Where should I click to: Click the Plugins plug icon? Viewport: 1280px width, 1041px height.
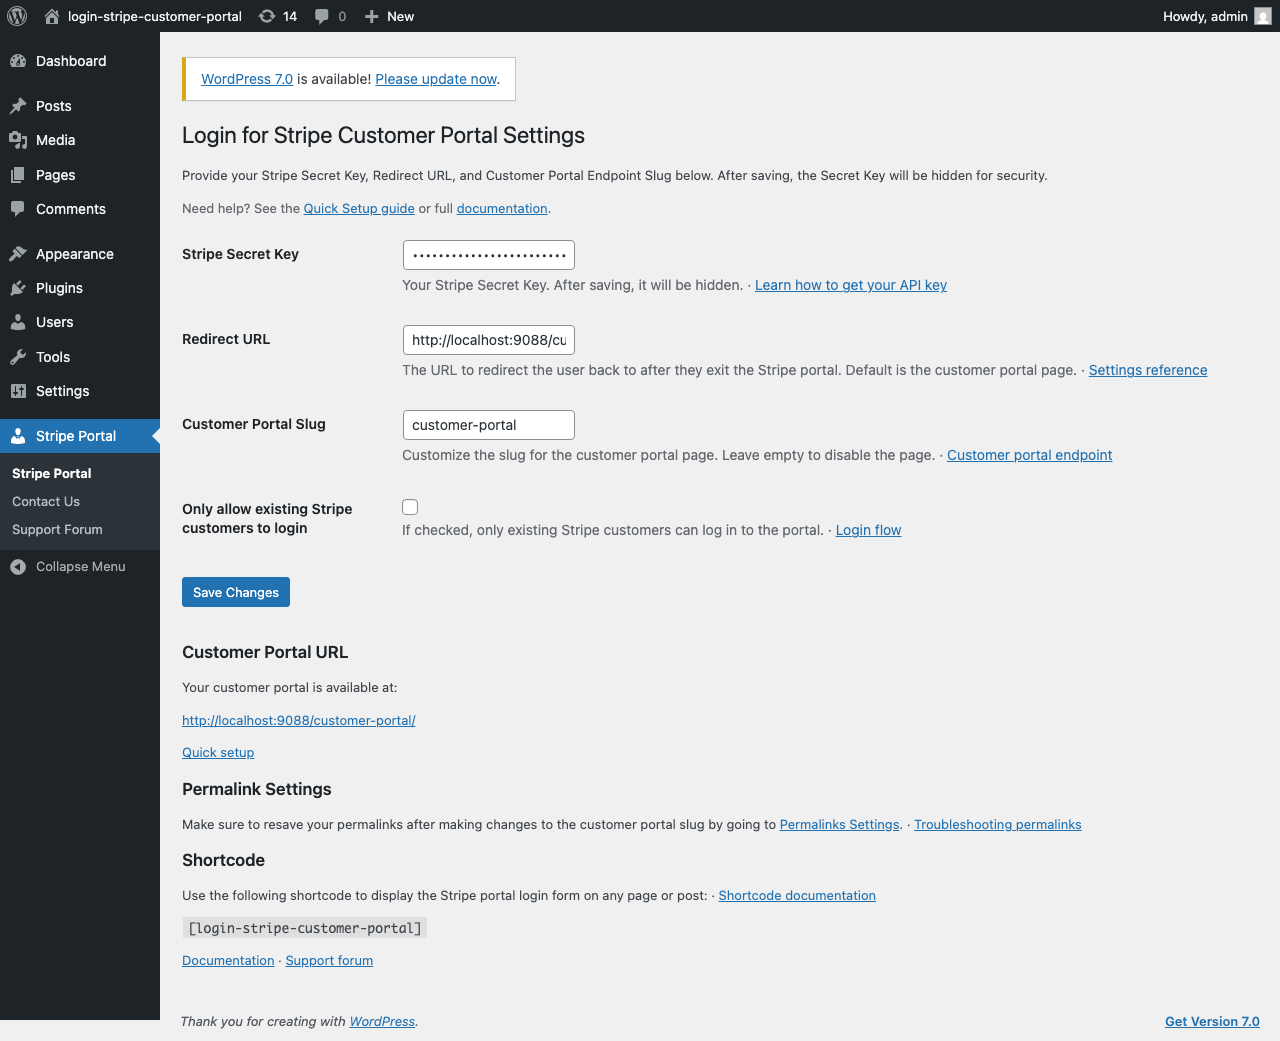coord(18,288)
